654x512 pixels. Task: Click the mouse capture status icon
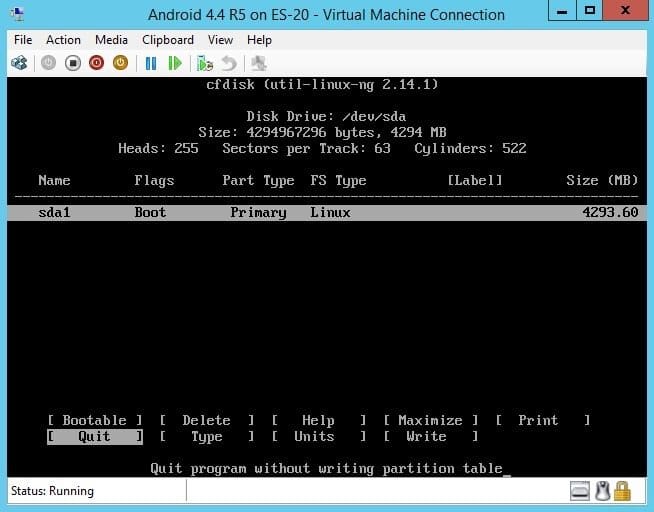click(x=602, y=491)
